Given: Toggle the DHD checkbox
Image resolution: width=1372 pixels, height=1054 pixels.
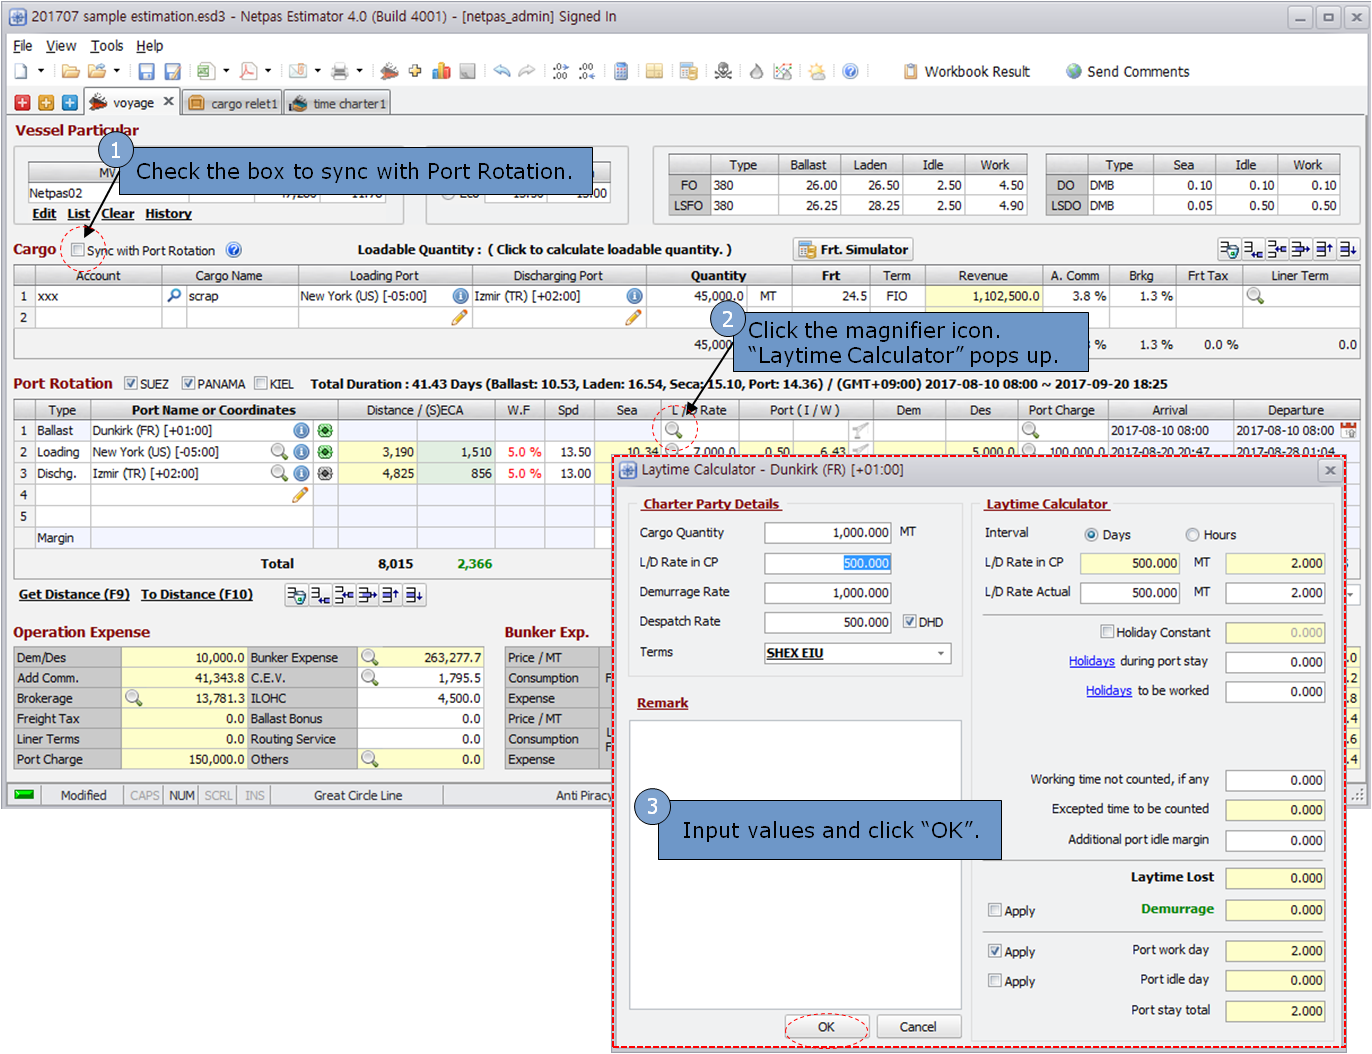Looking at the screenshot, I should coord(909,621).
